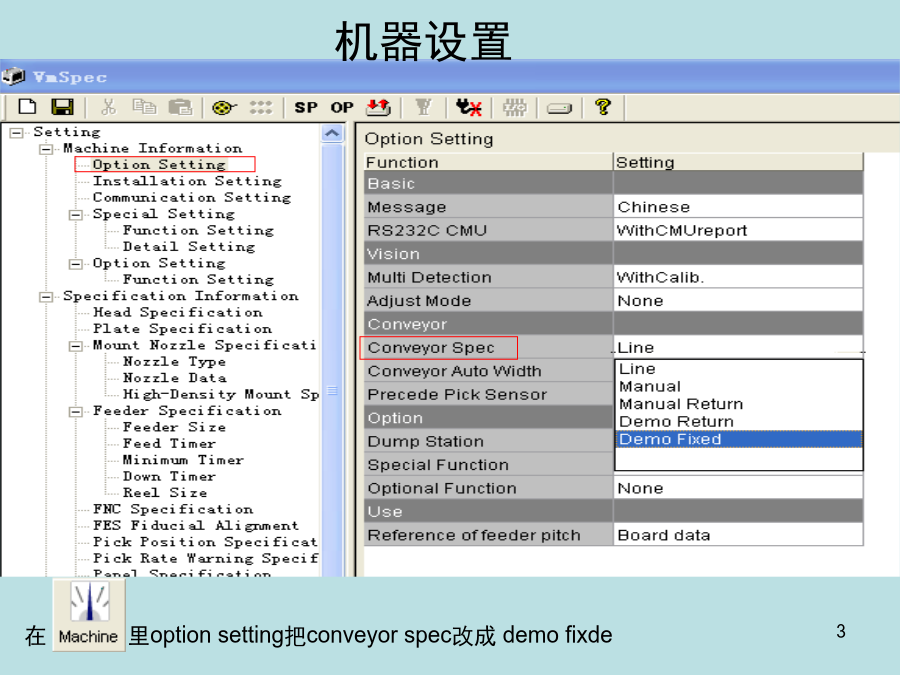Click the yellow question mark Help icon
Image resolution: width=900 pixels, height=675 pixels.
[603, 107]
